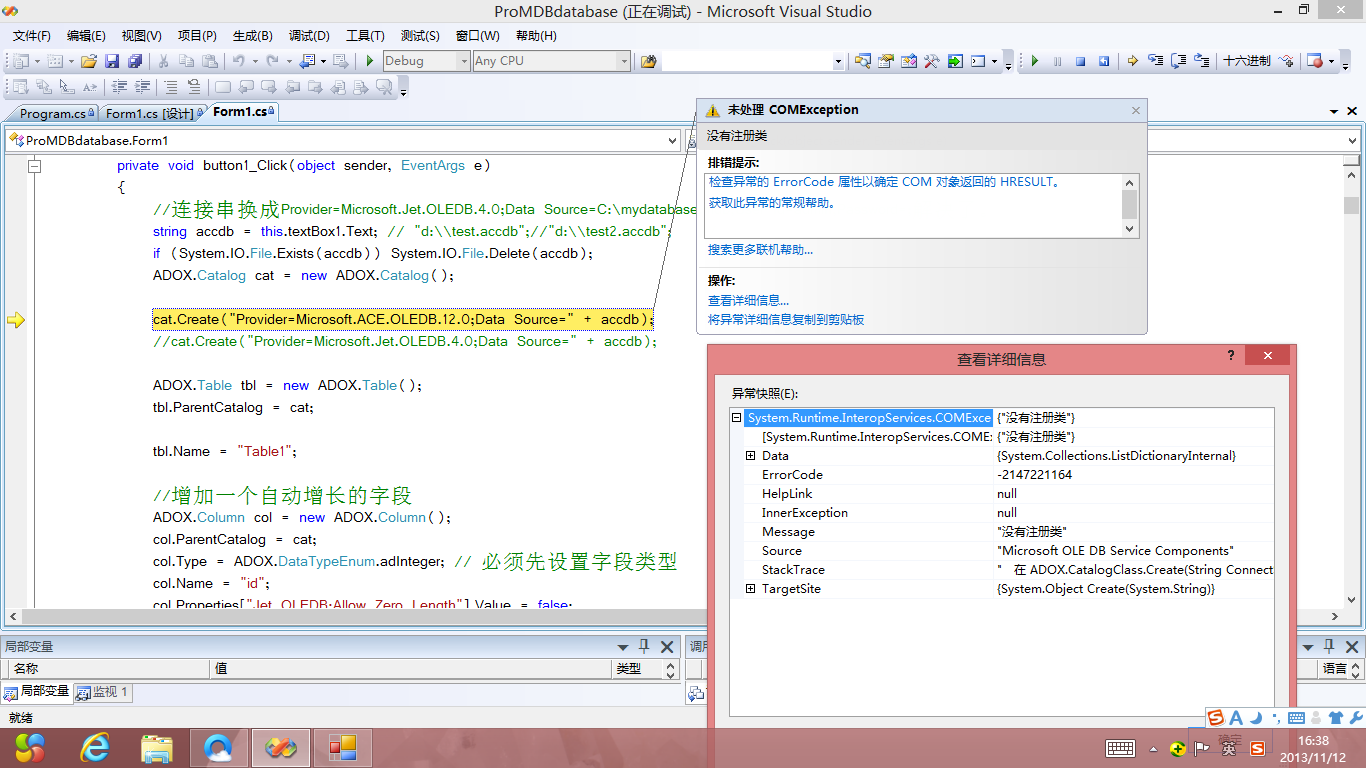Increase line indent in text editor toolbar
This screenshot has width=1366, height=768.
tap(143, 87)
